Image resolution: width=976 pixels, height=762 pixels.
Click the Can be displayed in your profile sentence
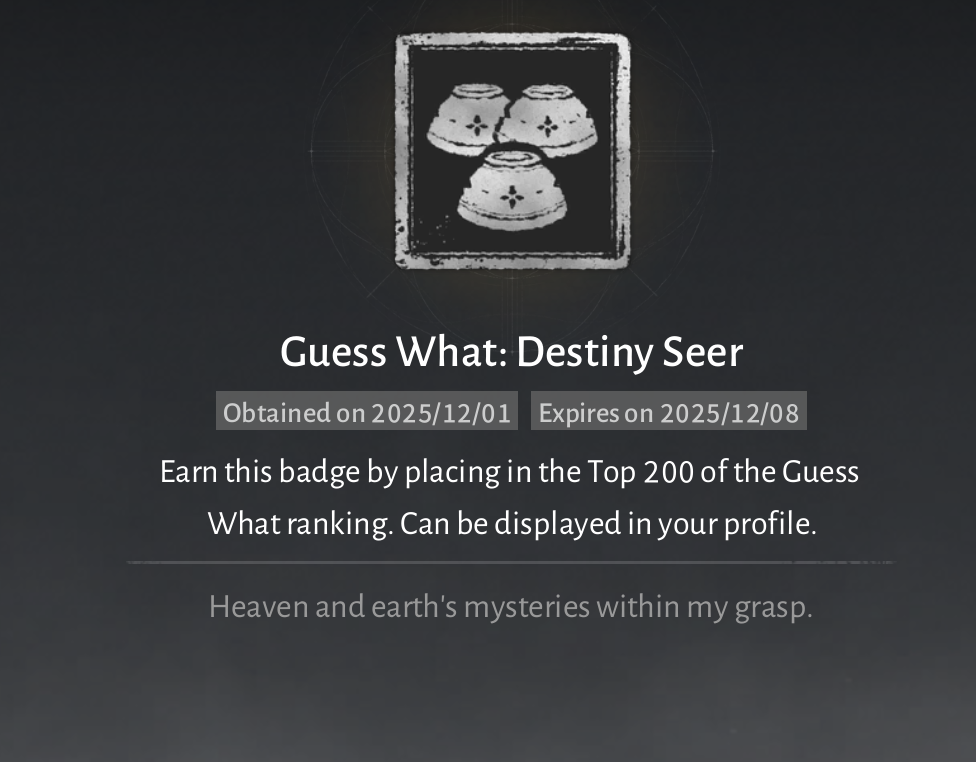(x=608, y=524)
